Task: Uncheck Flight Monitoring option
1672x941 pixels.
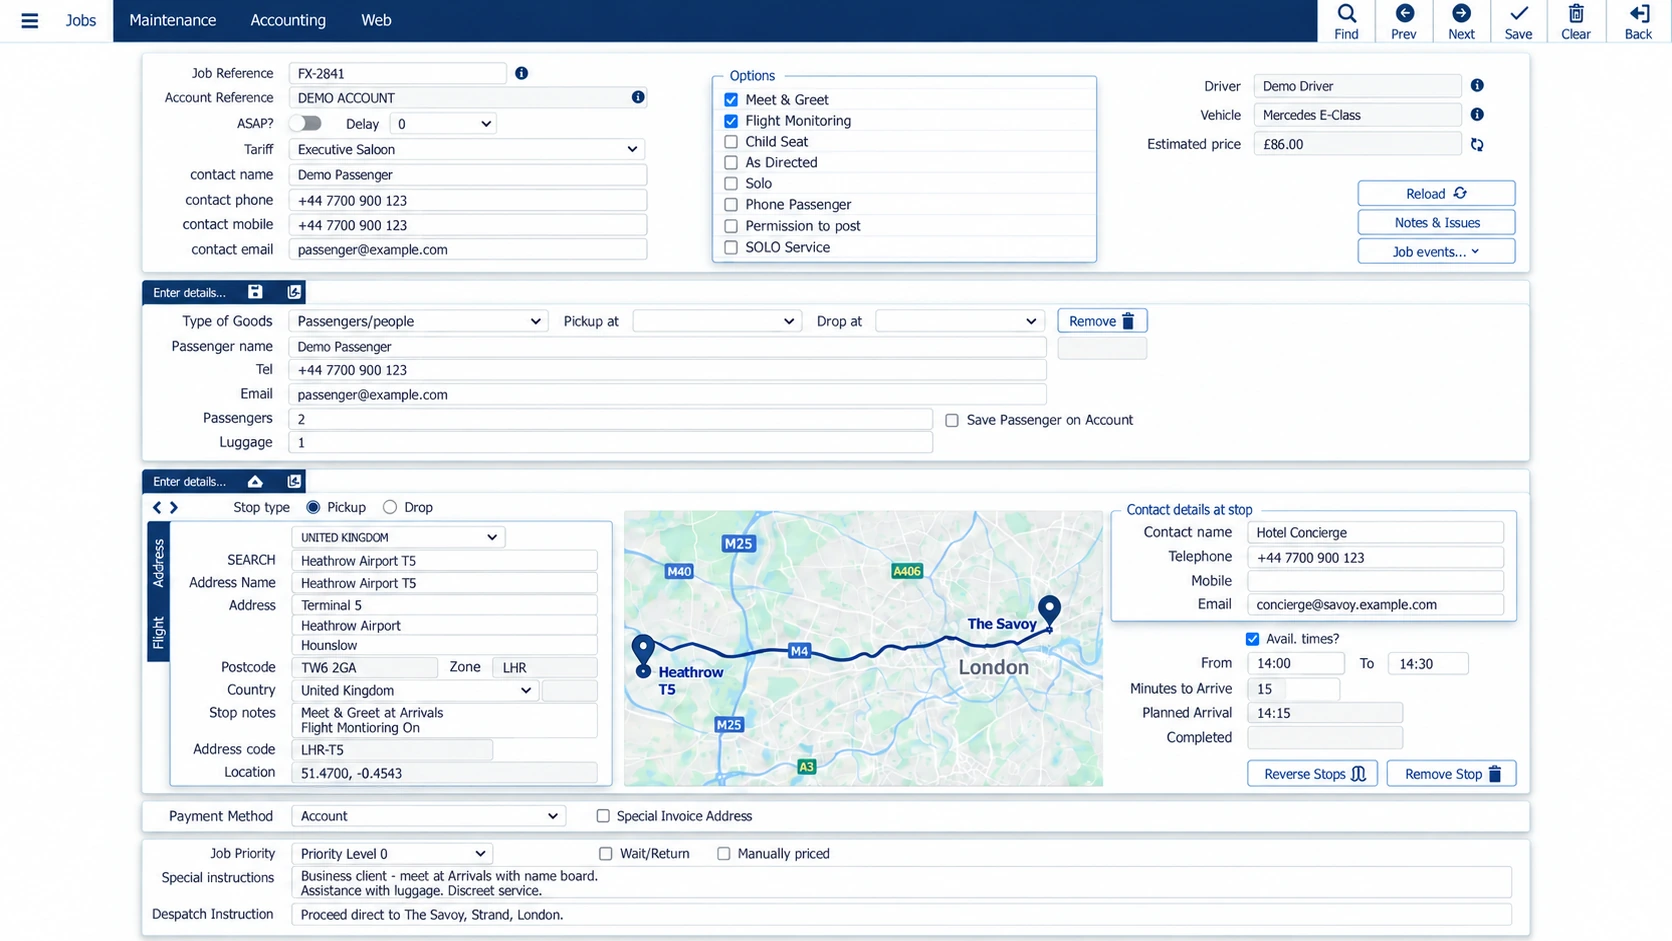Action: tap(731, 120)
